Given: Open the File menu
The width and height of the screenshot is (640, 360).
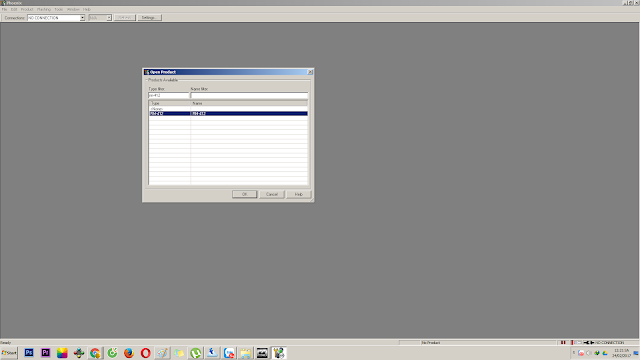Looking at the screenshot, I should 4,9.
